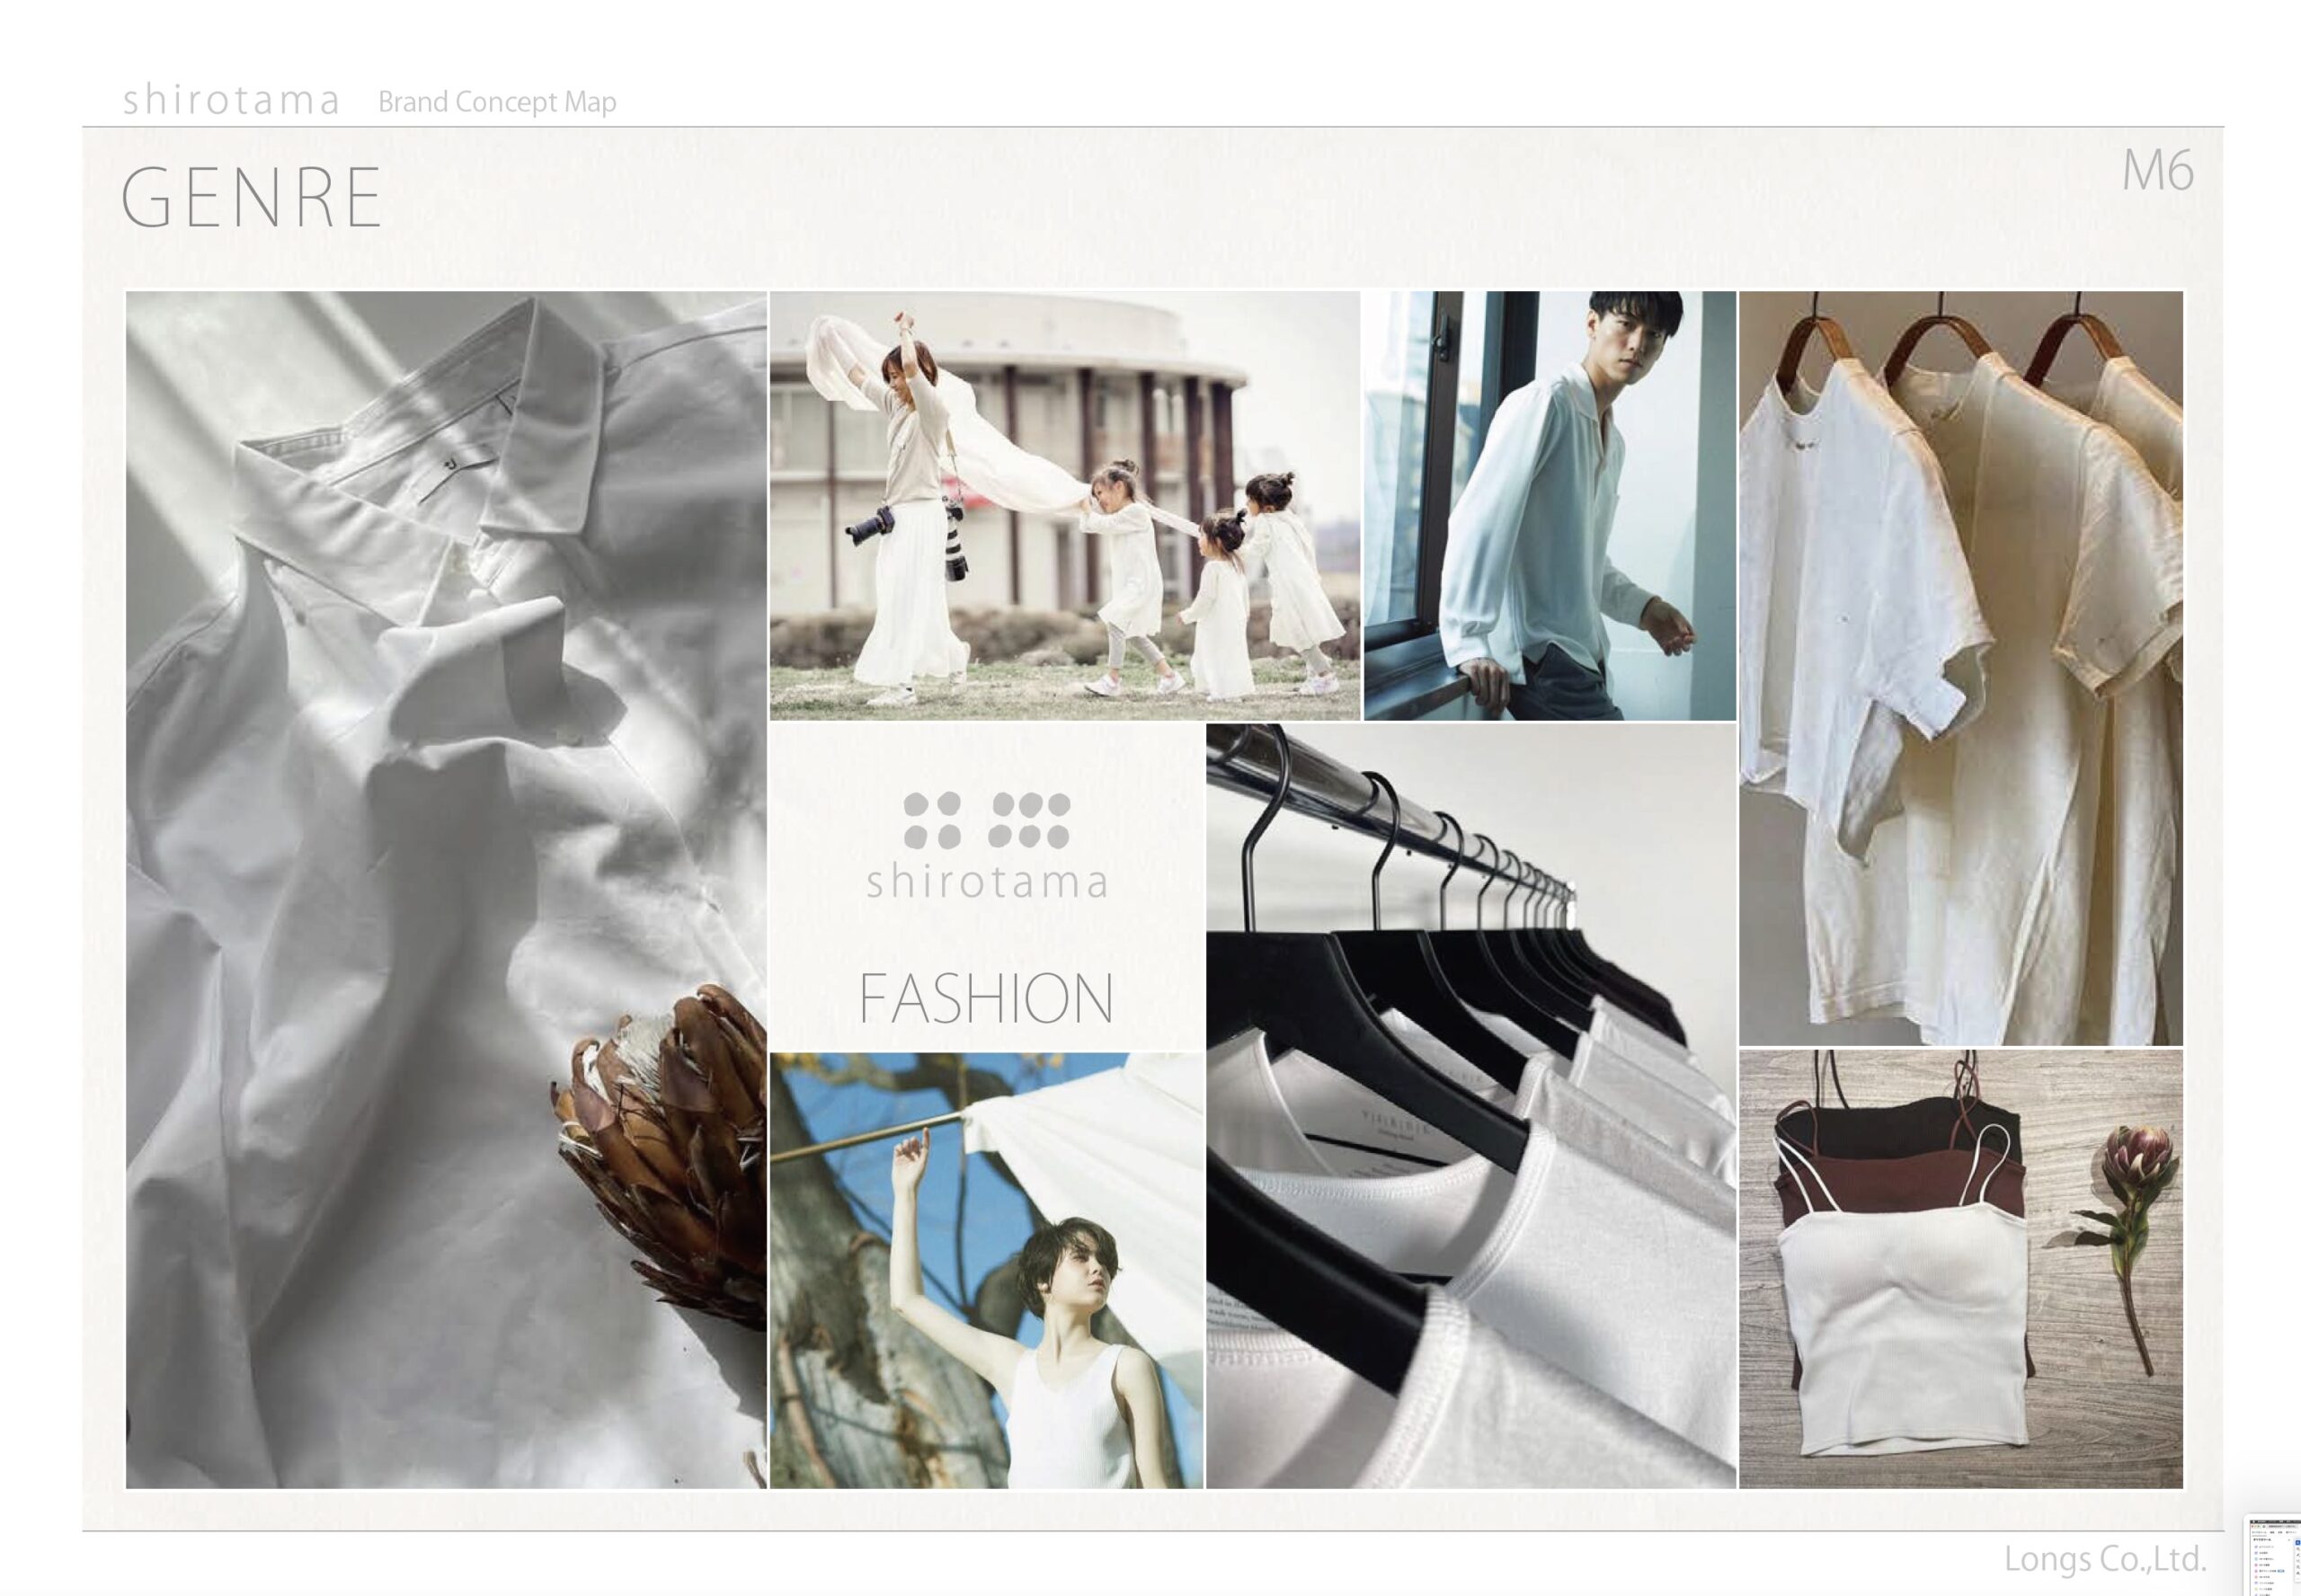Click the Brand Concept Map subtitle

click(x=497, y=102)
